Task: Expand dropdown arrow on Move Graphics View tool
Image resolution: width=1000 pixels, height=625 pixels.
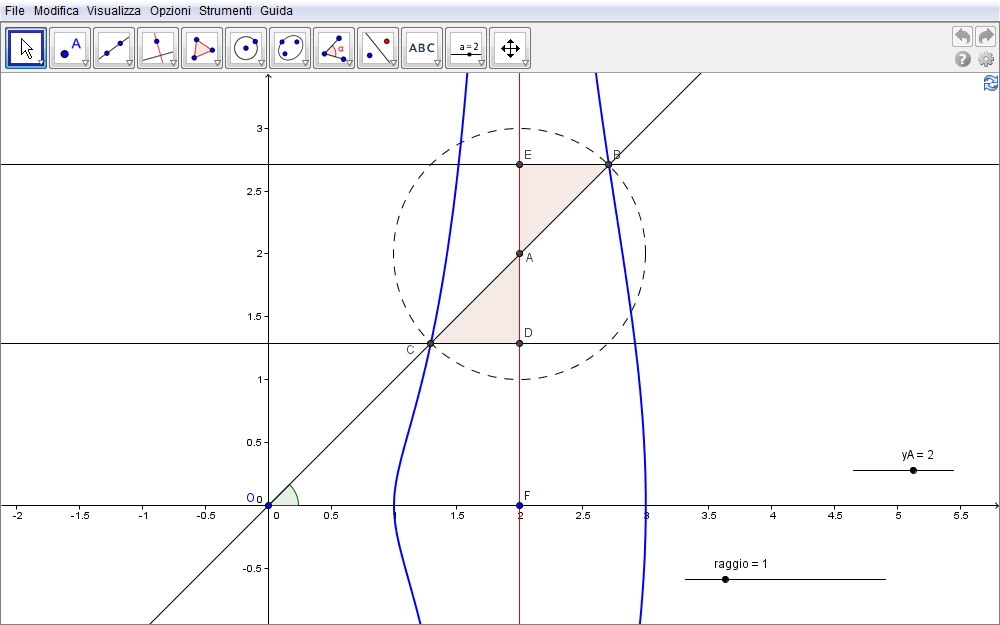Action: 525,63
